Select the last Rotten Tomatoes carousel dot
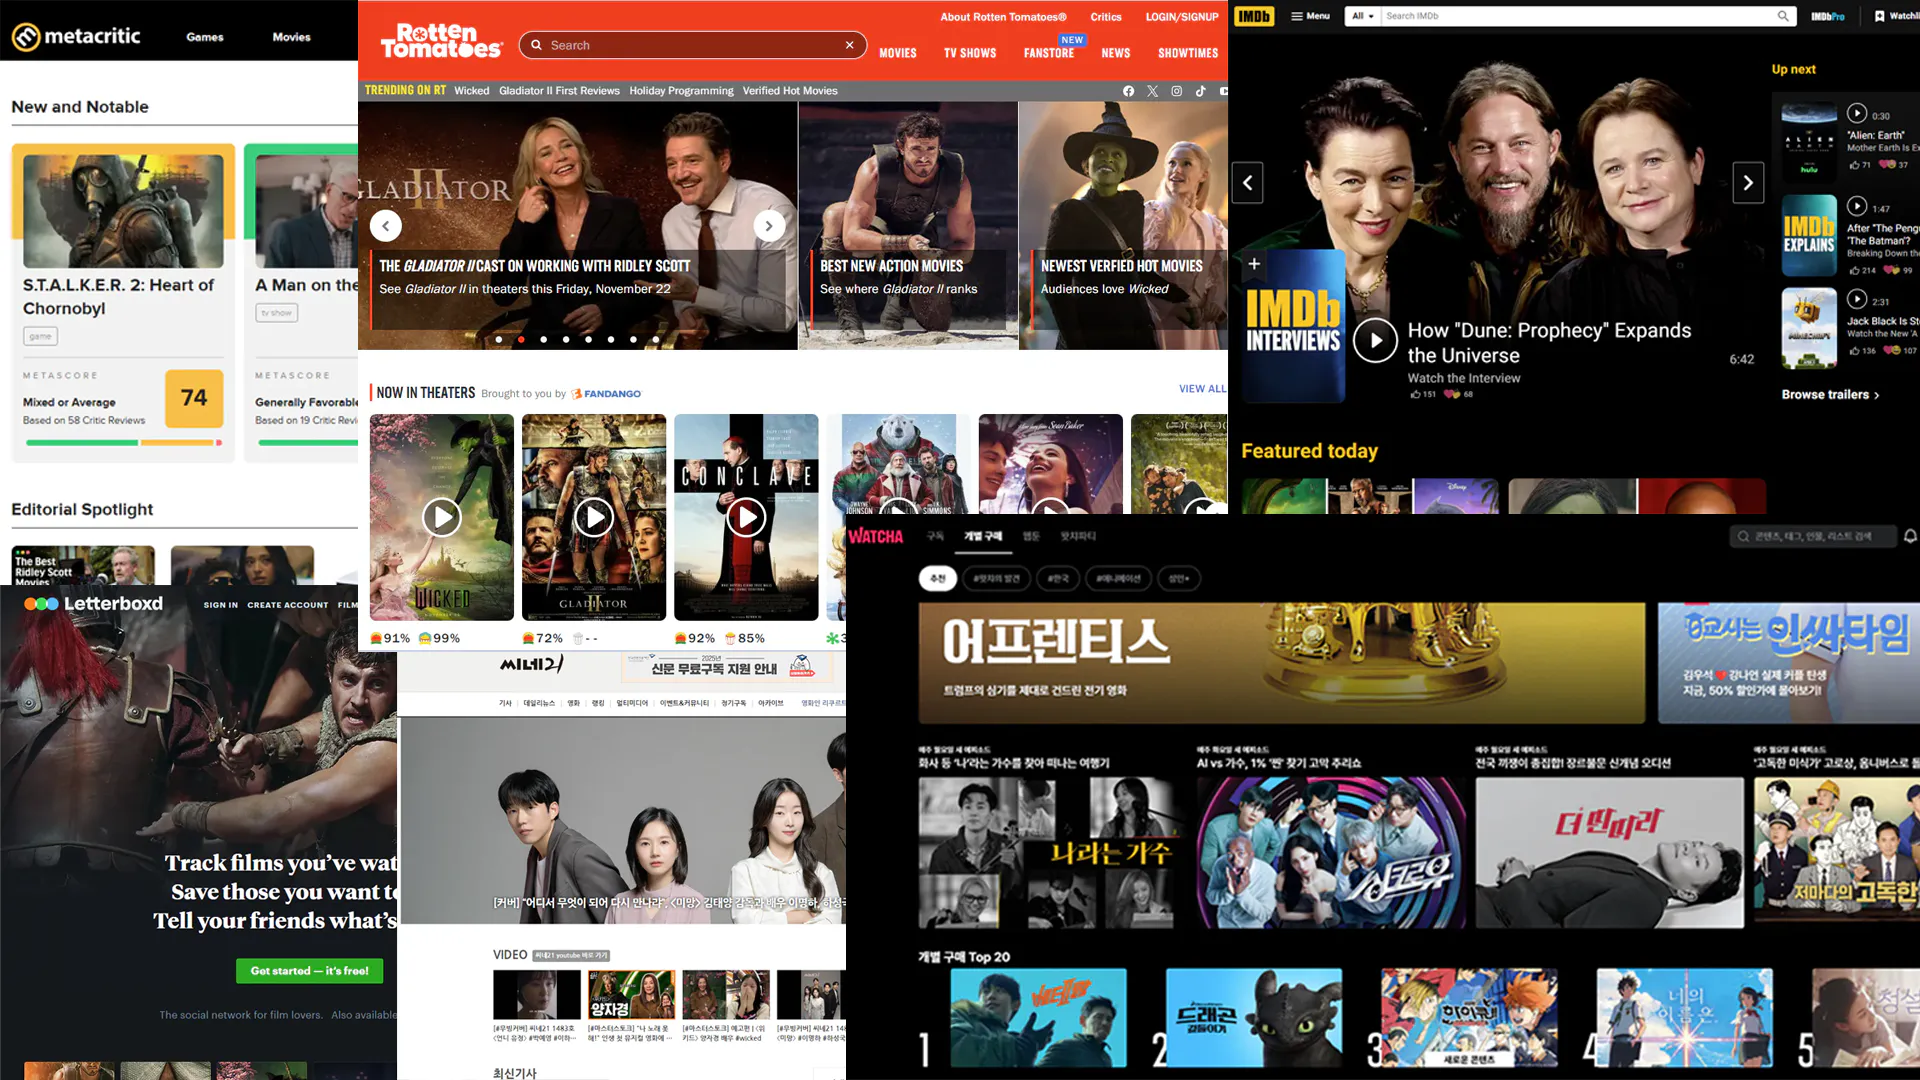This screenshot has width=1920, height=1080. tap(655, 339)
